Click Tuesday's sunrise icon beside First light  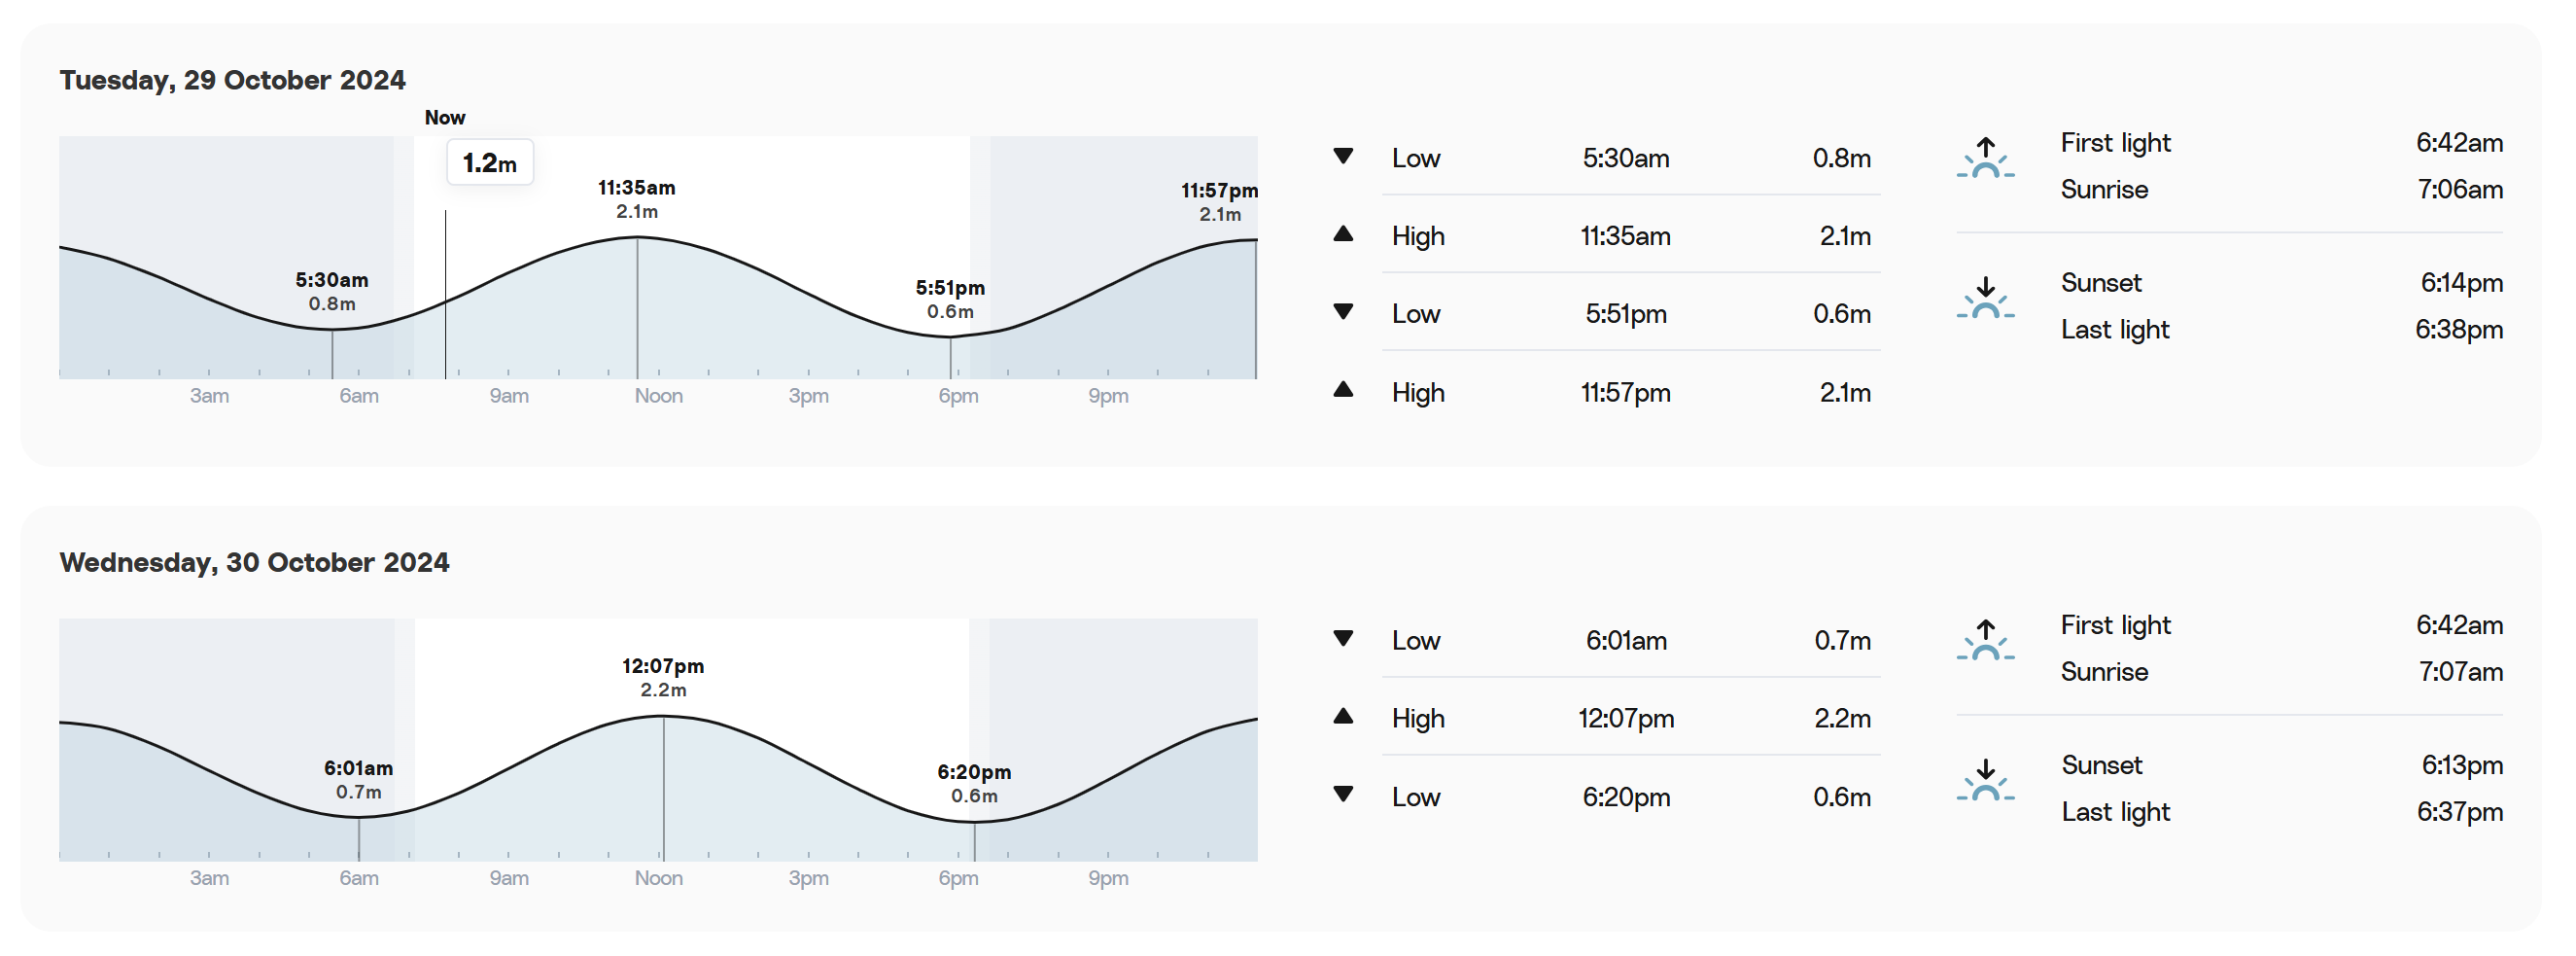coord(1985,158)
